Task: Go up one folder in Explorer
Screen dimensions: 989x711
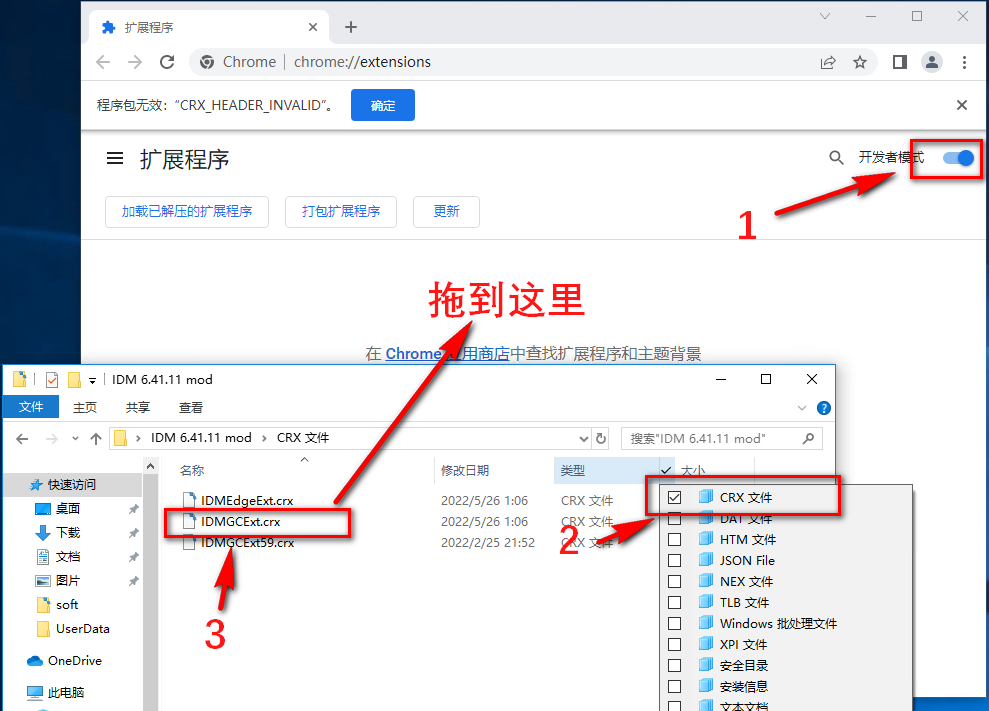Action: click(96, 438)
